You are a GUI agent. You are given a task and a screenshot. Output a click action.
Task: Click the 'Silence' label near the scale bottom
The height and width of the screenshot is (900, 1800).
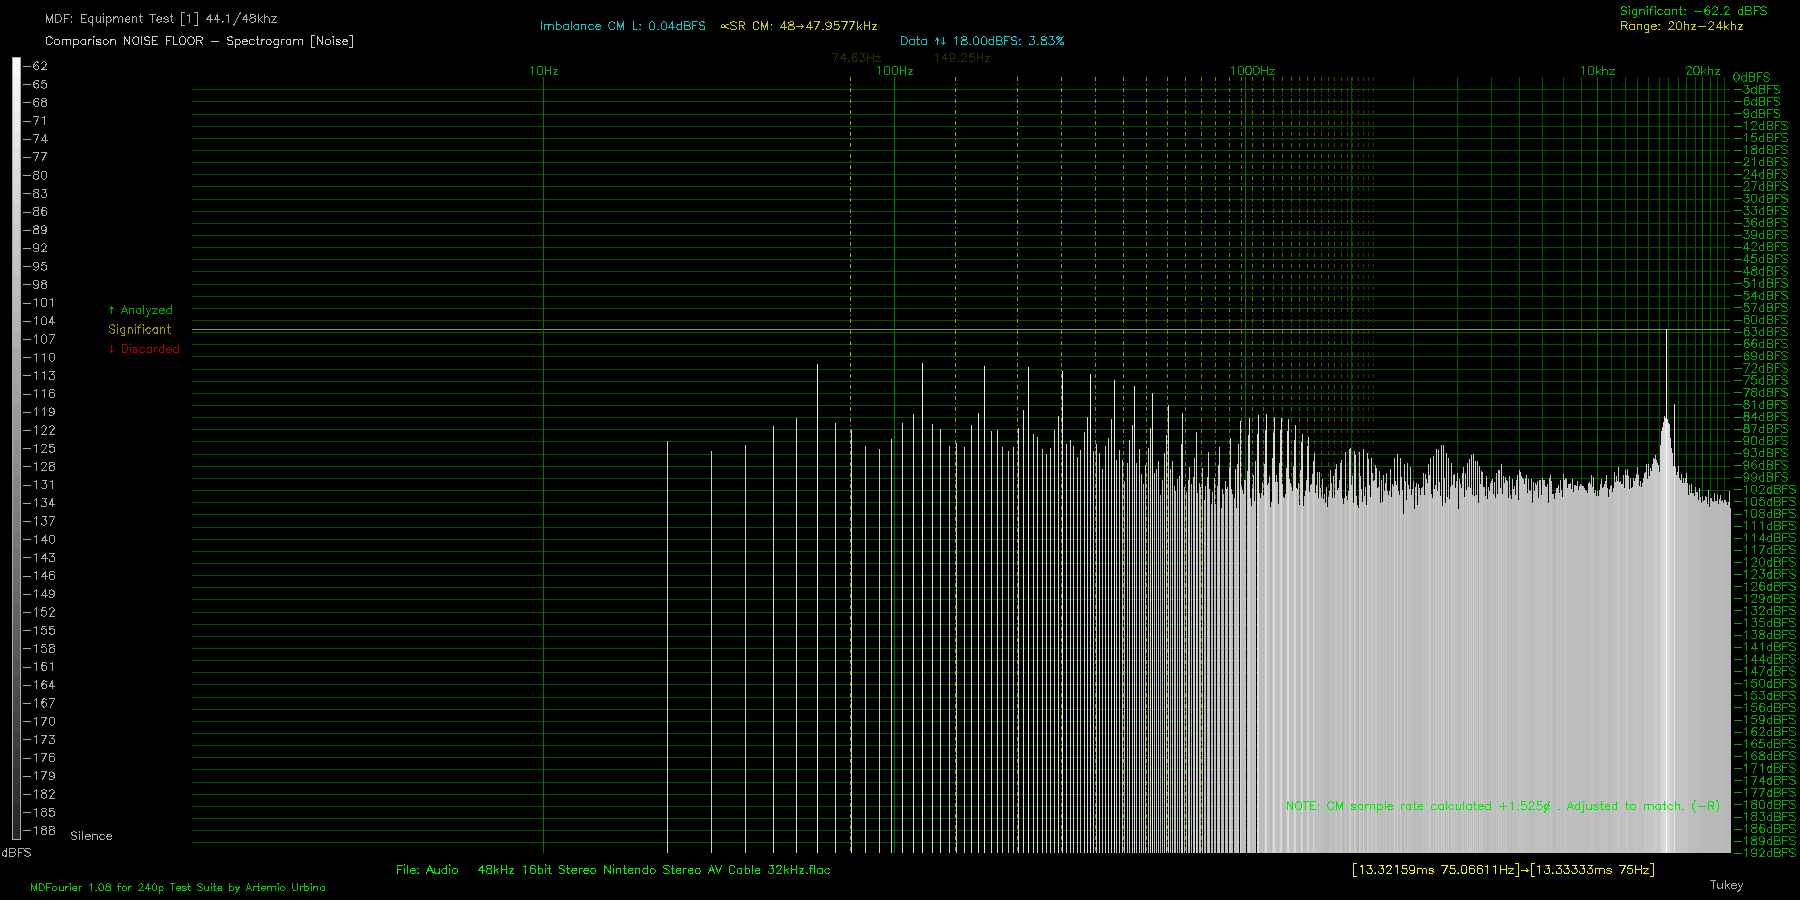point(91,836)
